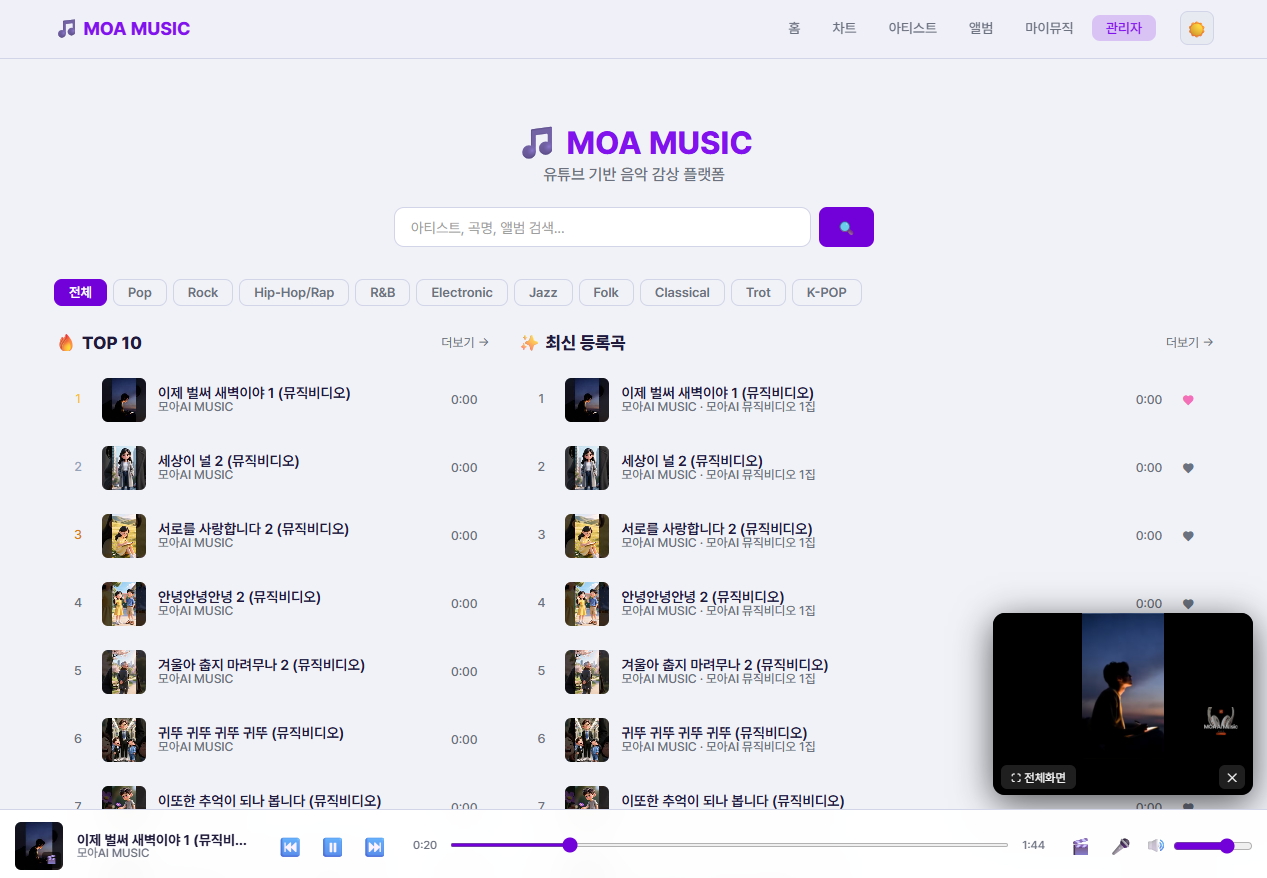Click TOP 10 thumbnail for 겨울아 춥지 마려무나 2
Viewport: 1267px width, 878px height.
(124, 672)
